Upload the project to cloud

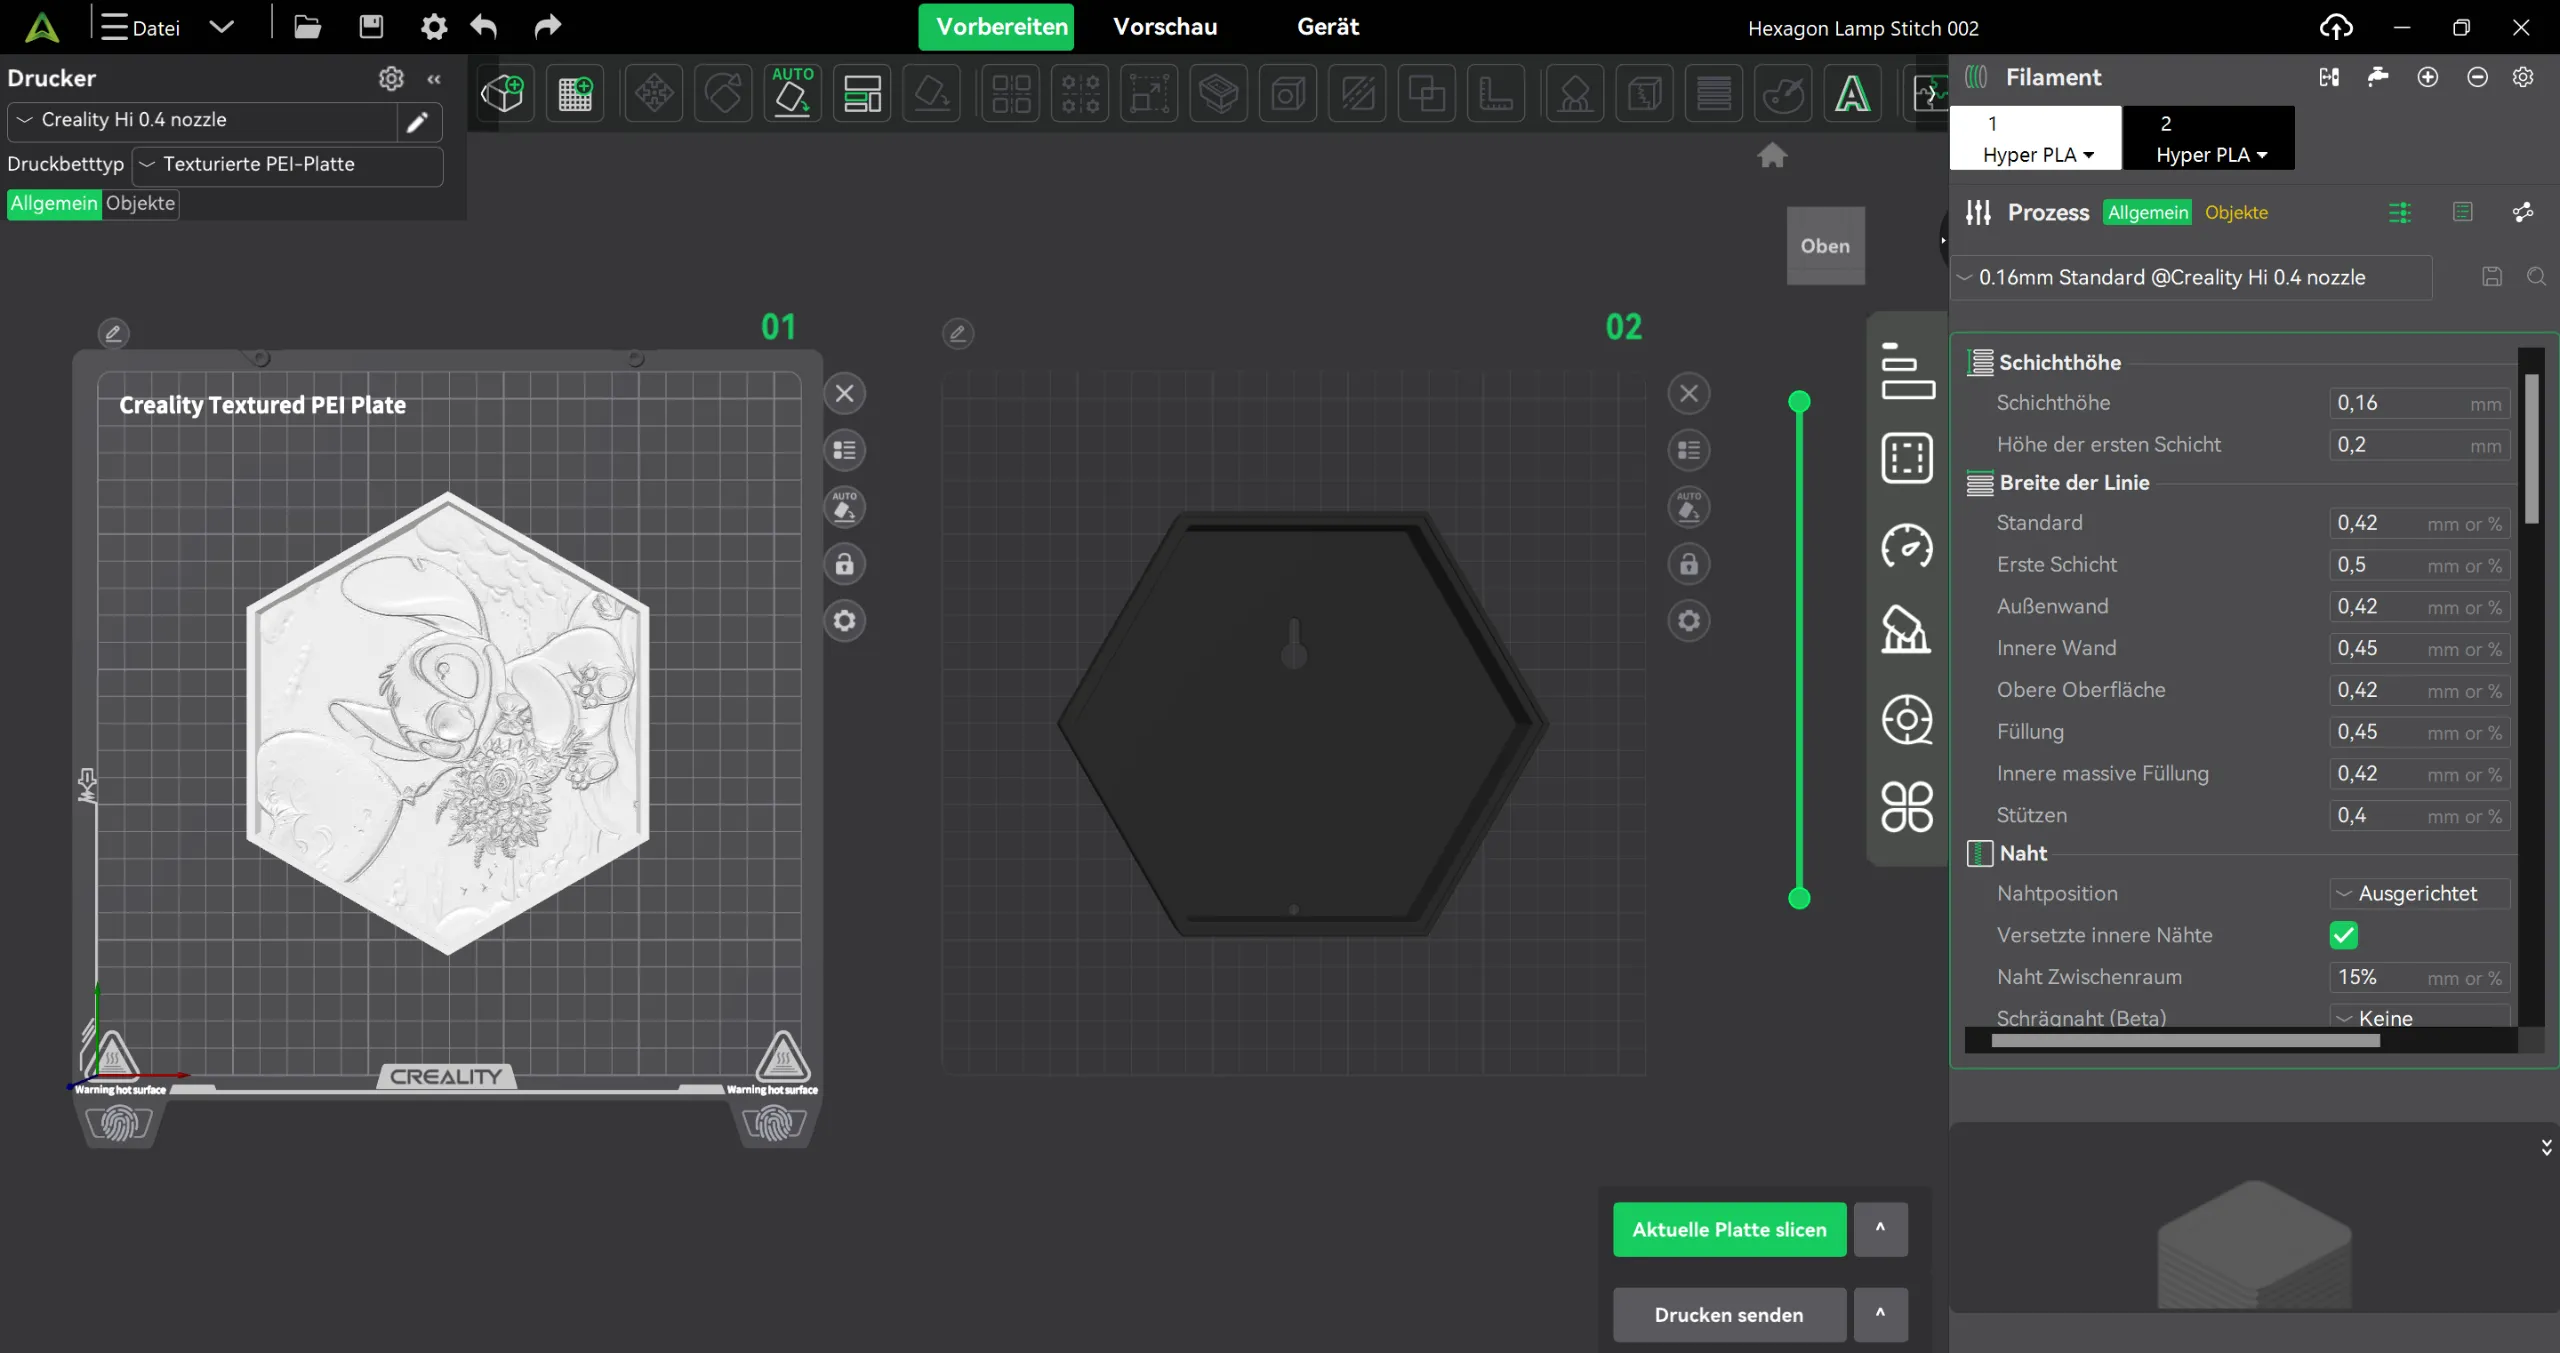pos(2336,27)
